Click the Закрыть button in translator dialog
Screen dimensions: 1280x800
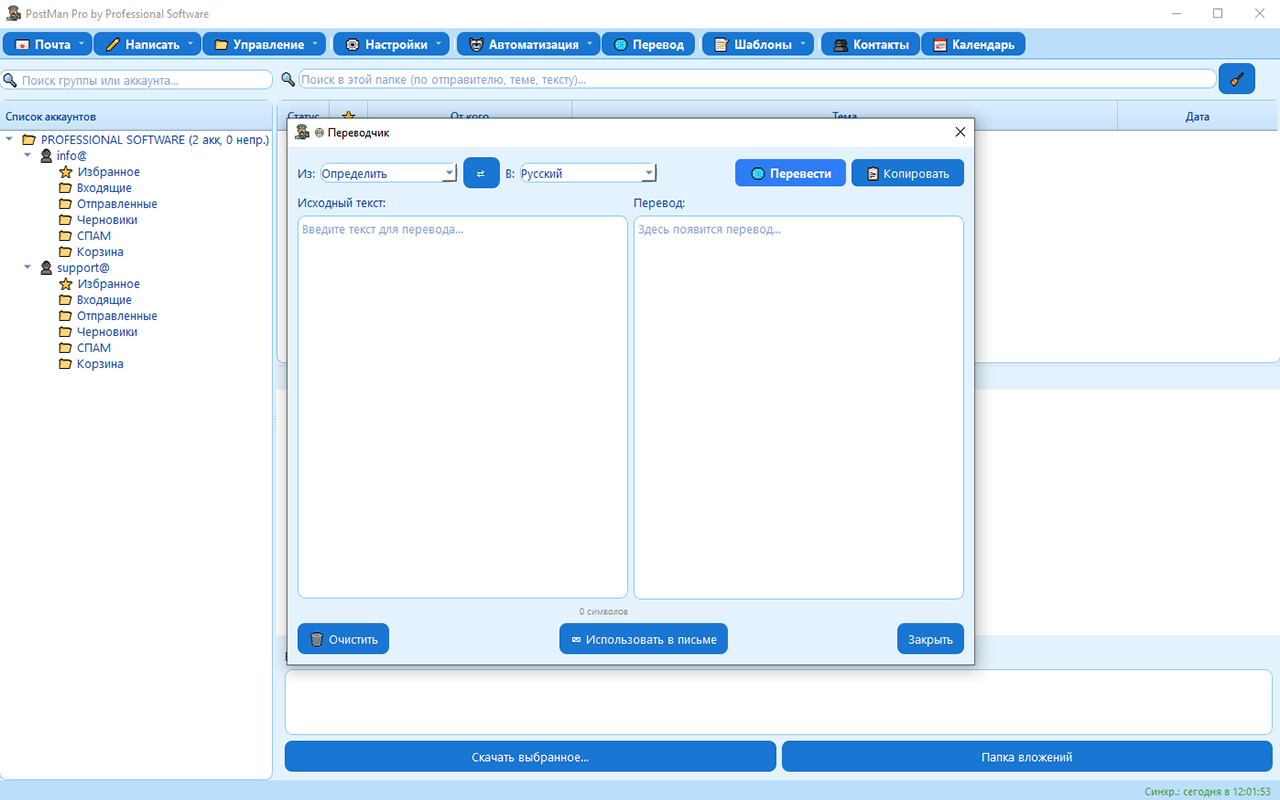tap(930, 639)
